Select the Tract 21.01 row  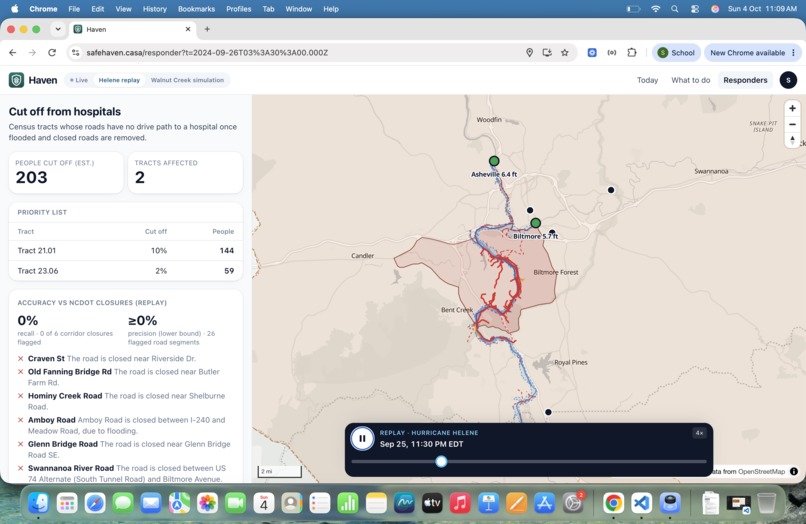click(x=125, y=250)
